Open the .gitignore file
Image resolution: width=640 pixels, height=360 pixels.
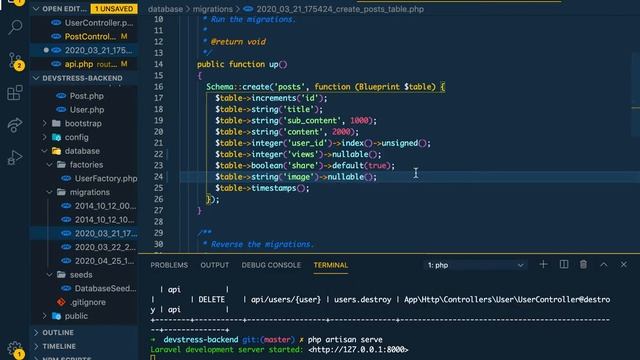[87, 302]
